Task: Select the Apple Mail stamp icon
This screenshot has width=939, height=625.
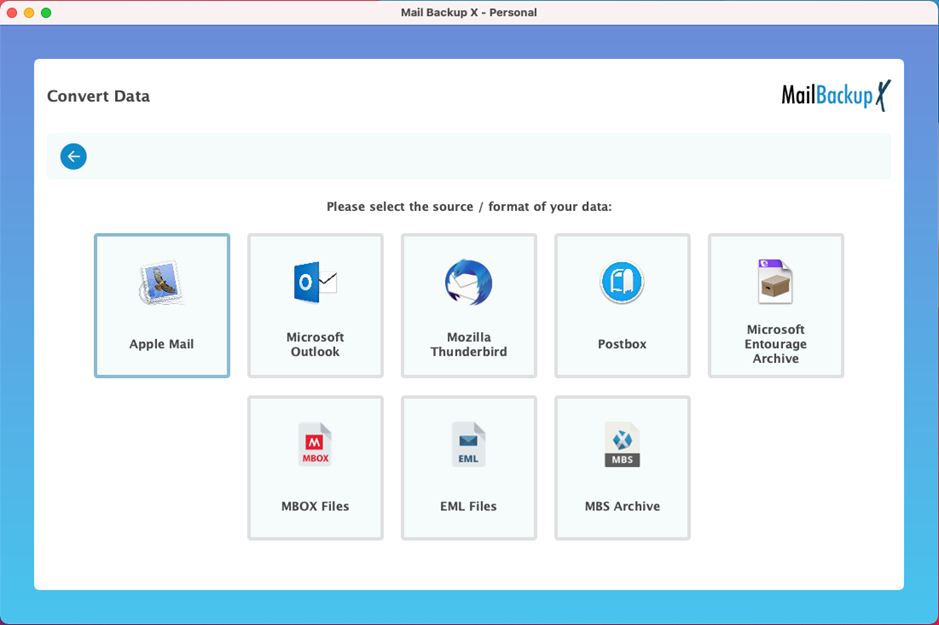Action: click(x=161, y=283)
